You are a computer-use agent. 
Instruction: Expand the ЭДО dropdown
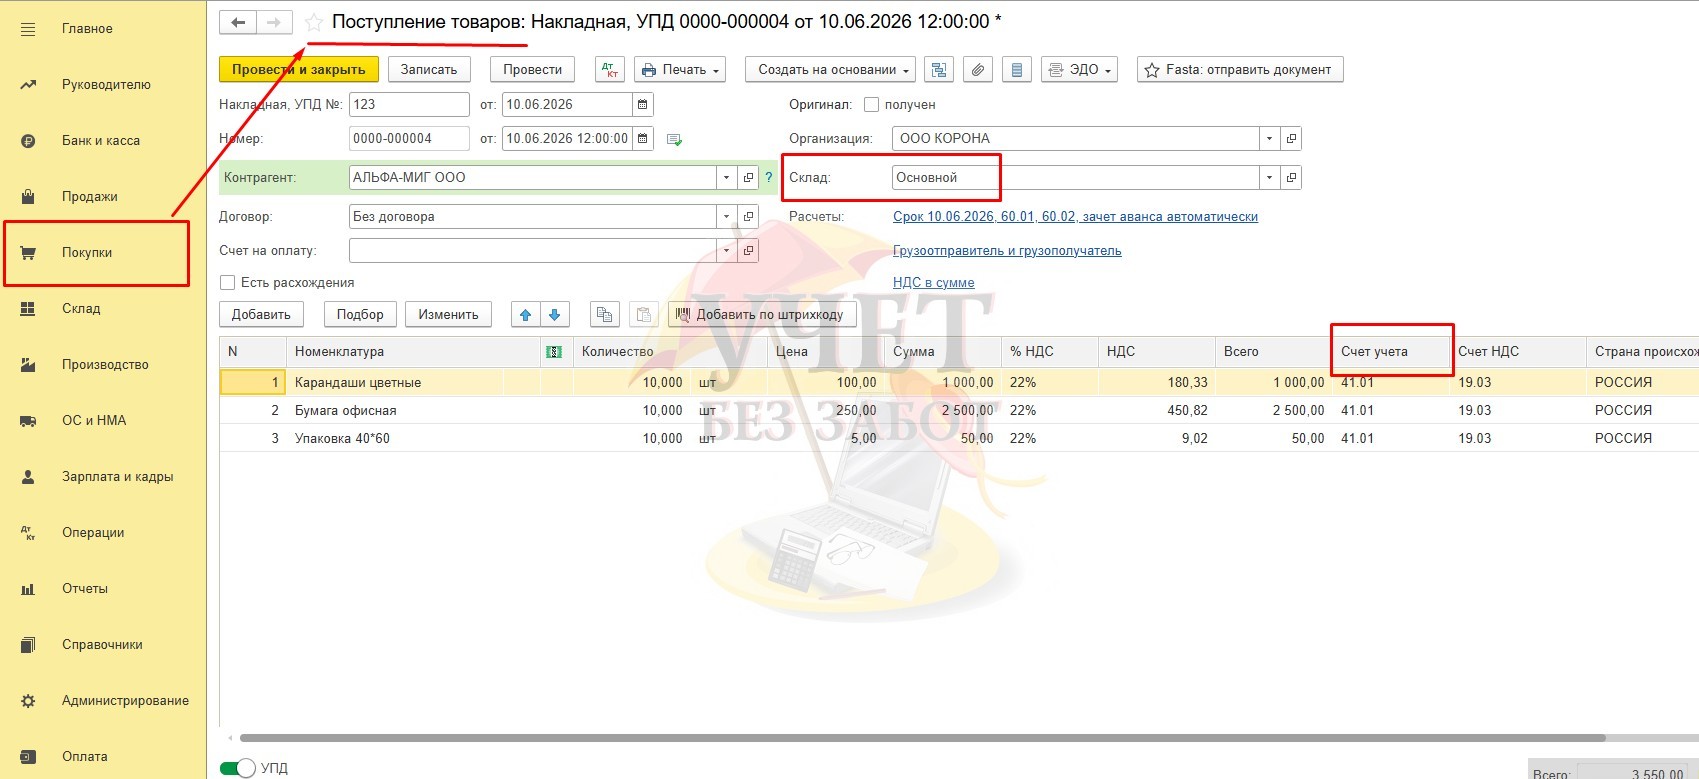point(1079,70)
